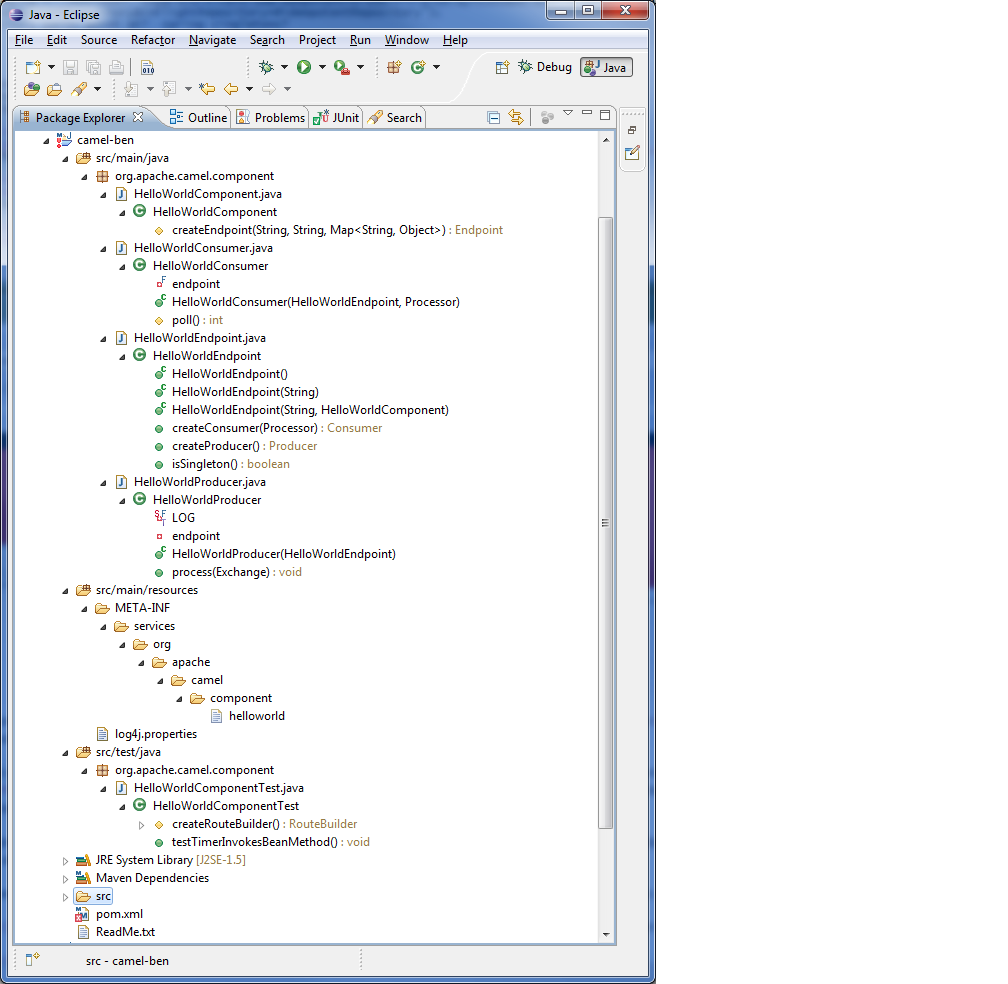Click the Package Explorer scroll down arrow

click(x=606, y=935)
